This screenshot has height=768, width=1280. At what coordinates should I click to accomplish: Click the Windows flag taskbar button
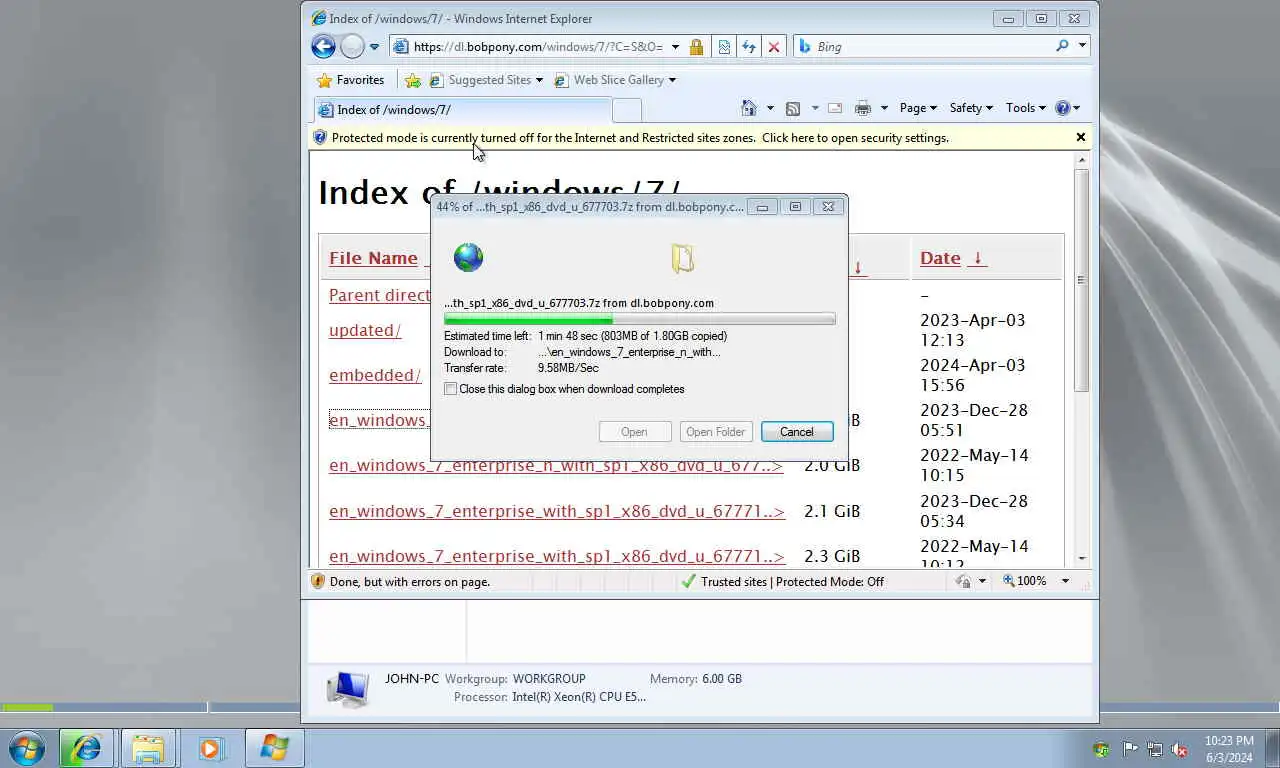click(x=274, y=748)
